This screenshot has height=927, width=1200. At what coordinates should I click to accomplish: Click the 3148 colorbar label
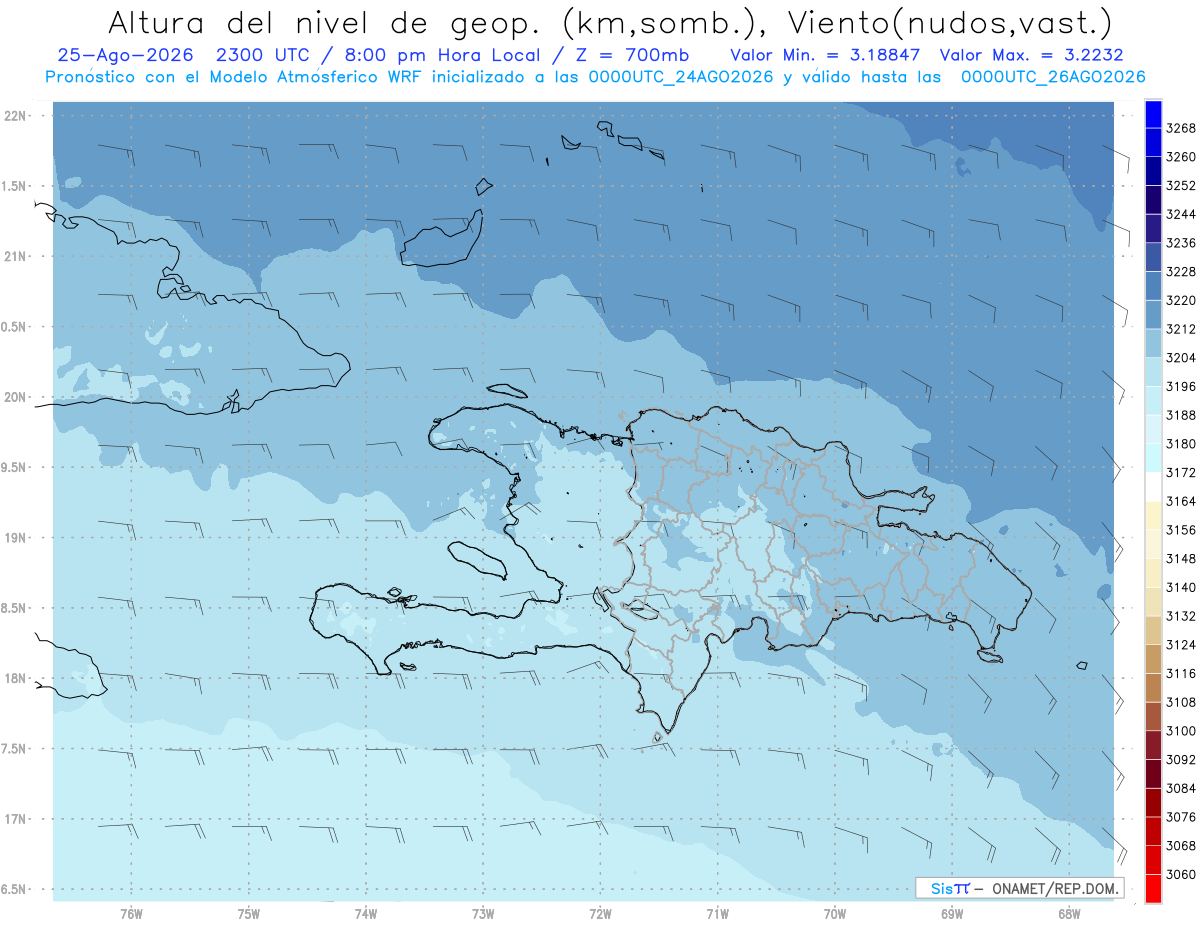coord(1180,558)
